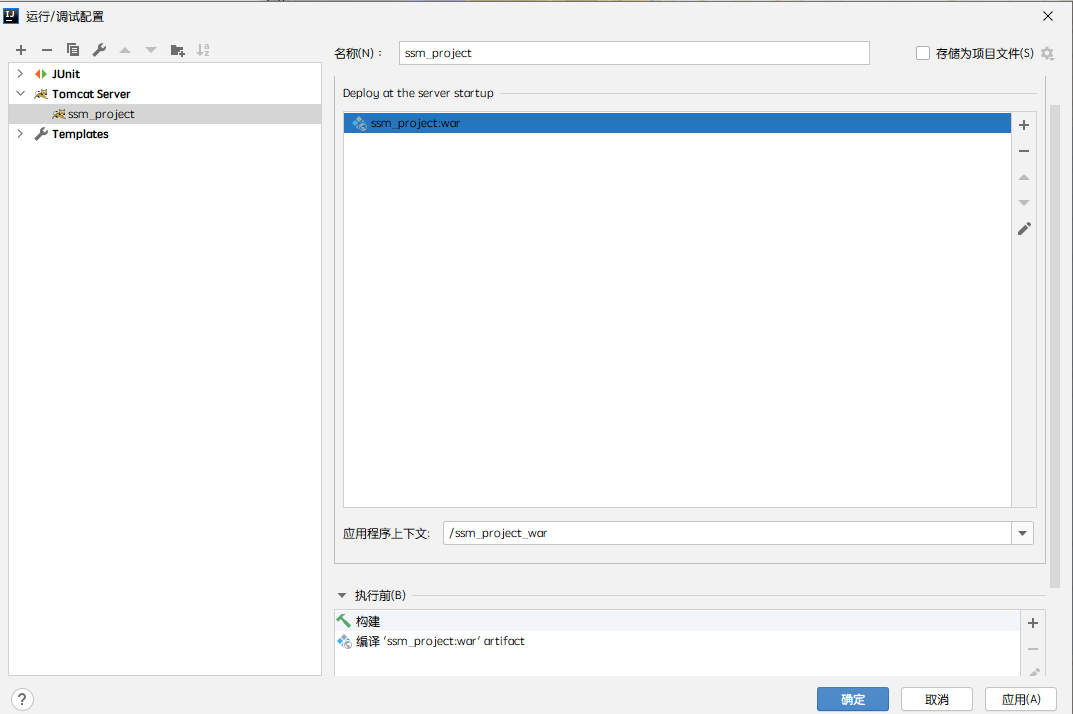Image resolution: width=1073 pixels, height=714 pixels.
Task: Enable store as project file checkbox
Action: click(x=922, y=53)
